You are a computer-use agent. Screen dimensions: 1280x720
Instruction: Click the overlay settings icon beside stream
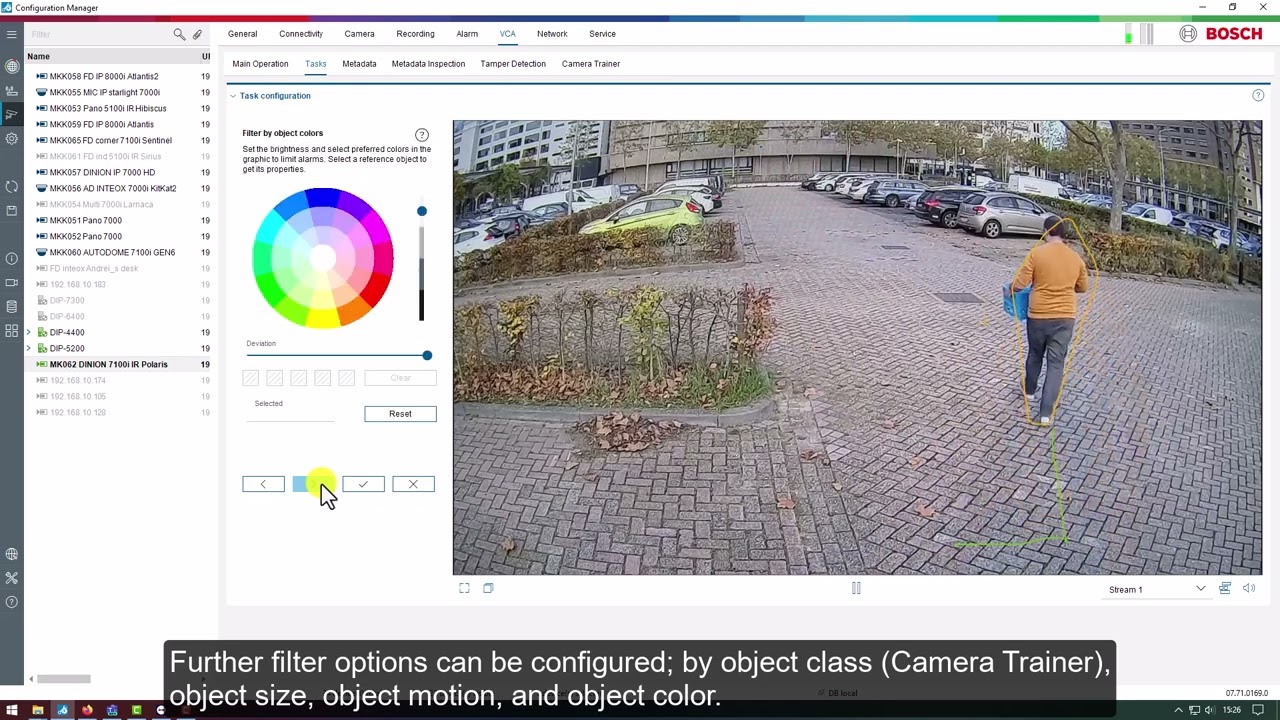pyautogui.click(x=1225, y=588)
